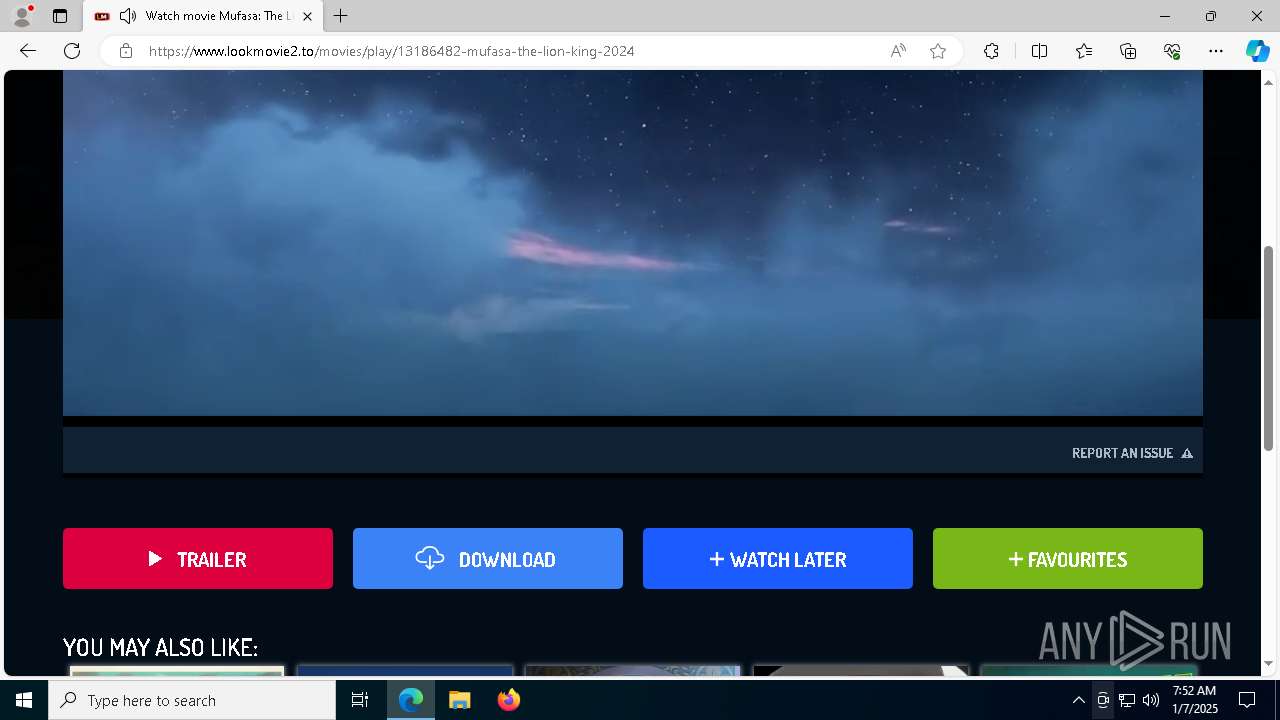Viewport: 1280px width, 720px height.
Task: Open Copilot sidebar
Action: [1257, 51]
